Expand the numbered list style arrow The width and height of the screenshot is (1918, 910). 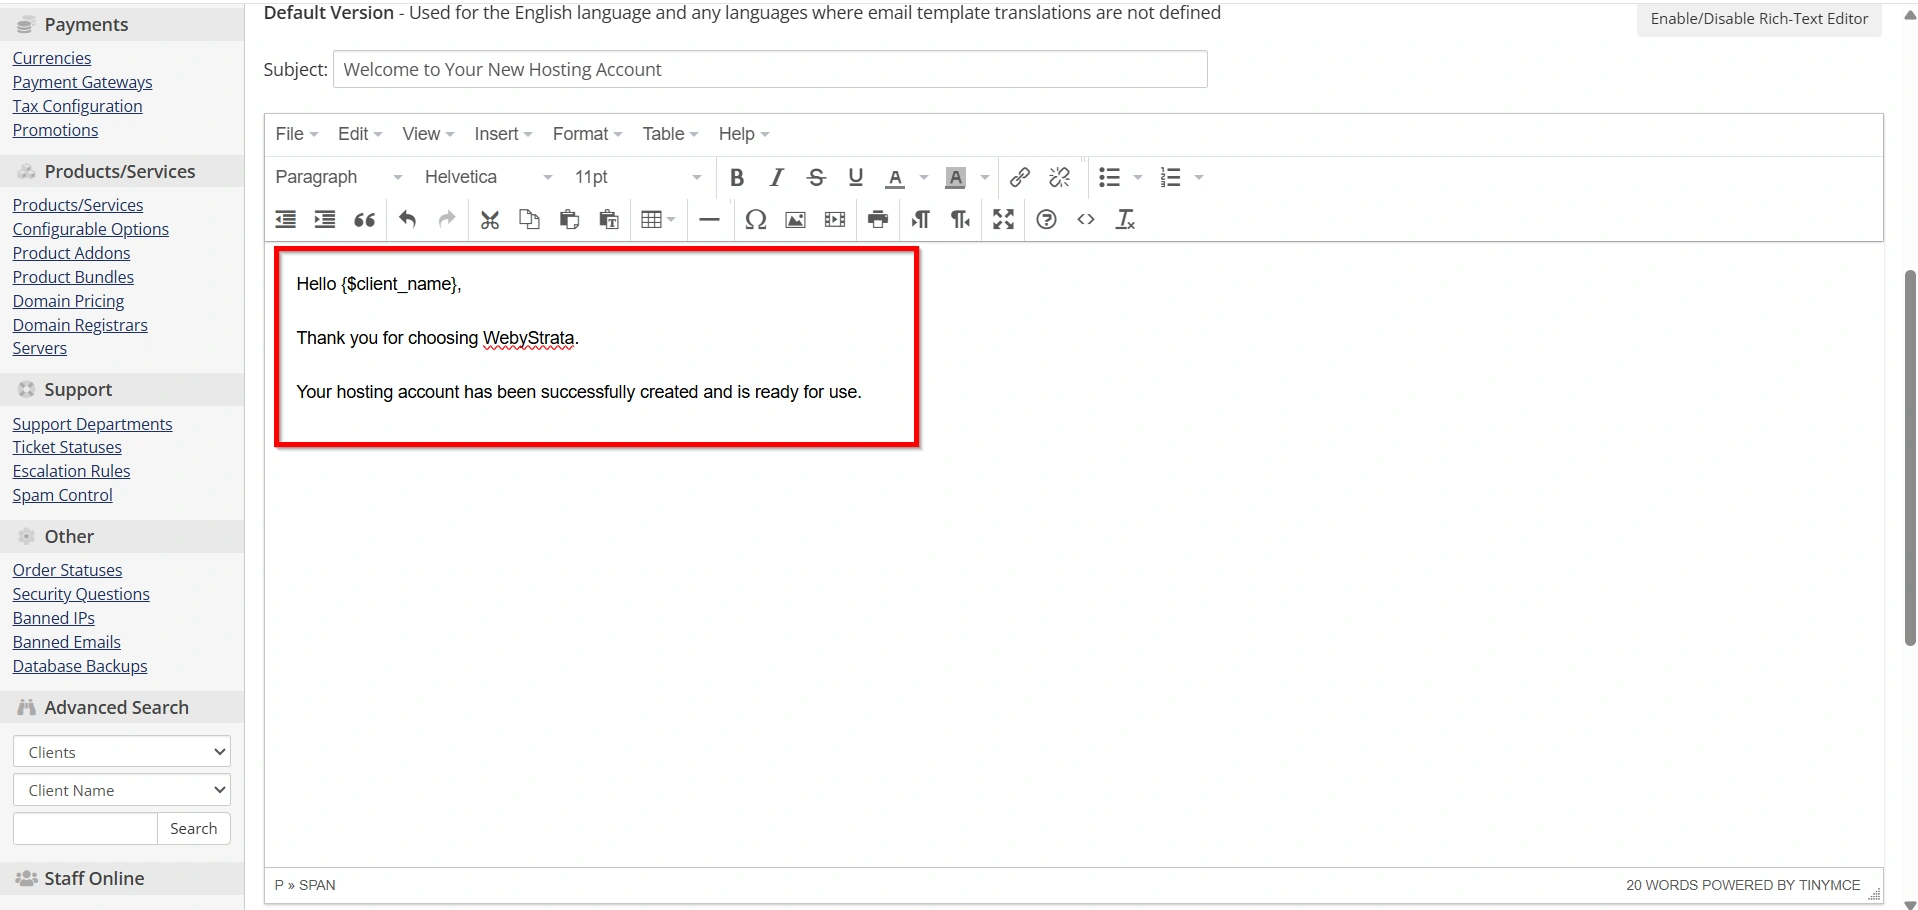click(x=1199, y=178)
